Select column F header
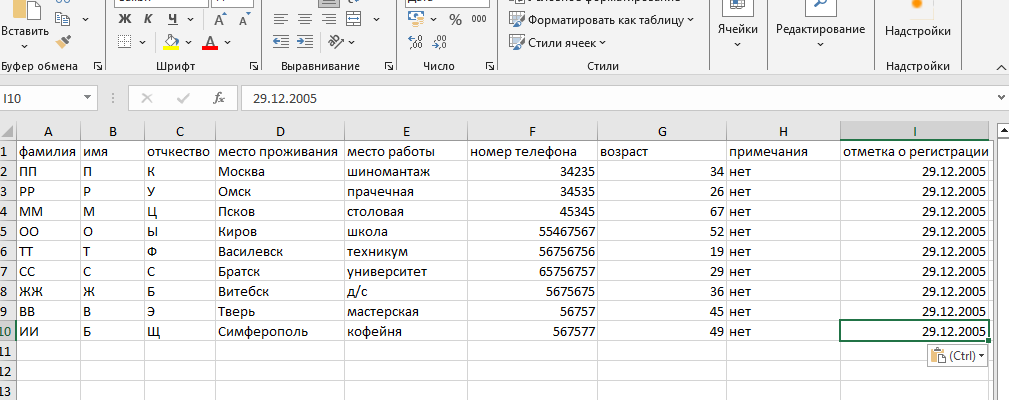 point(532,131)
